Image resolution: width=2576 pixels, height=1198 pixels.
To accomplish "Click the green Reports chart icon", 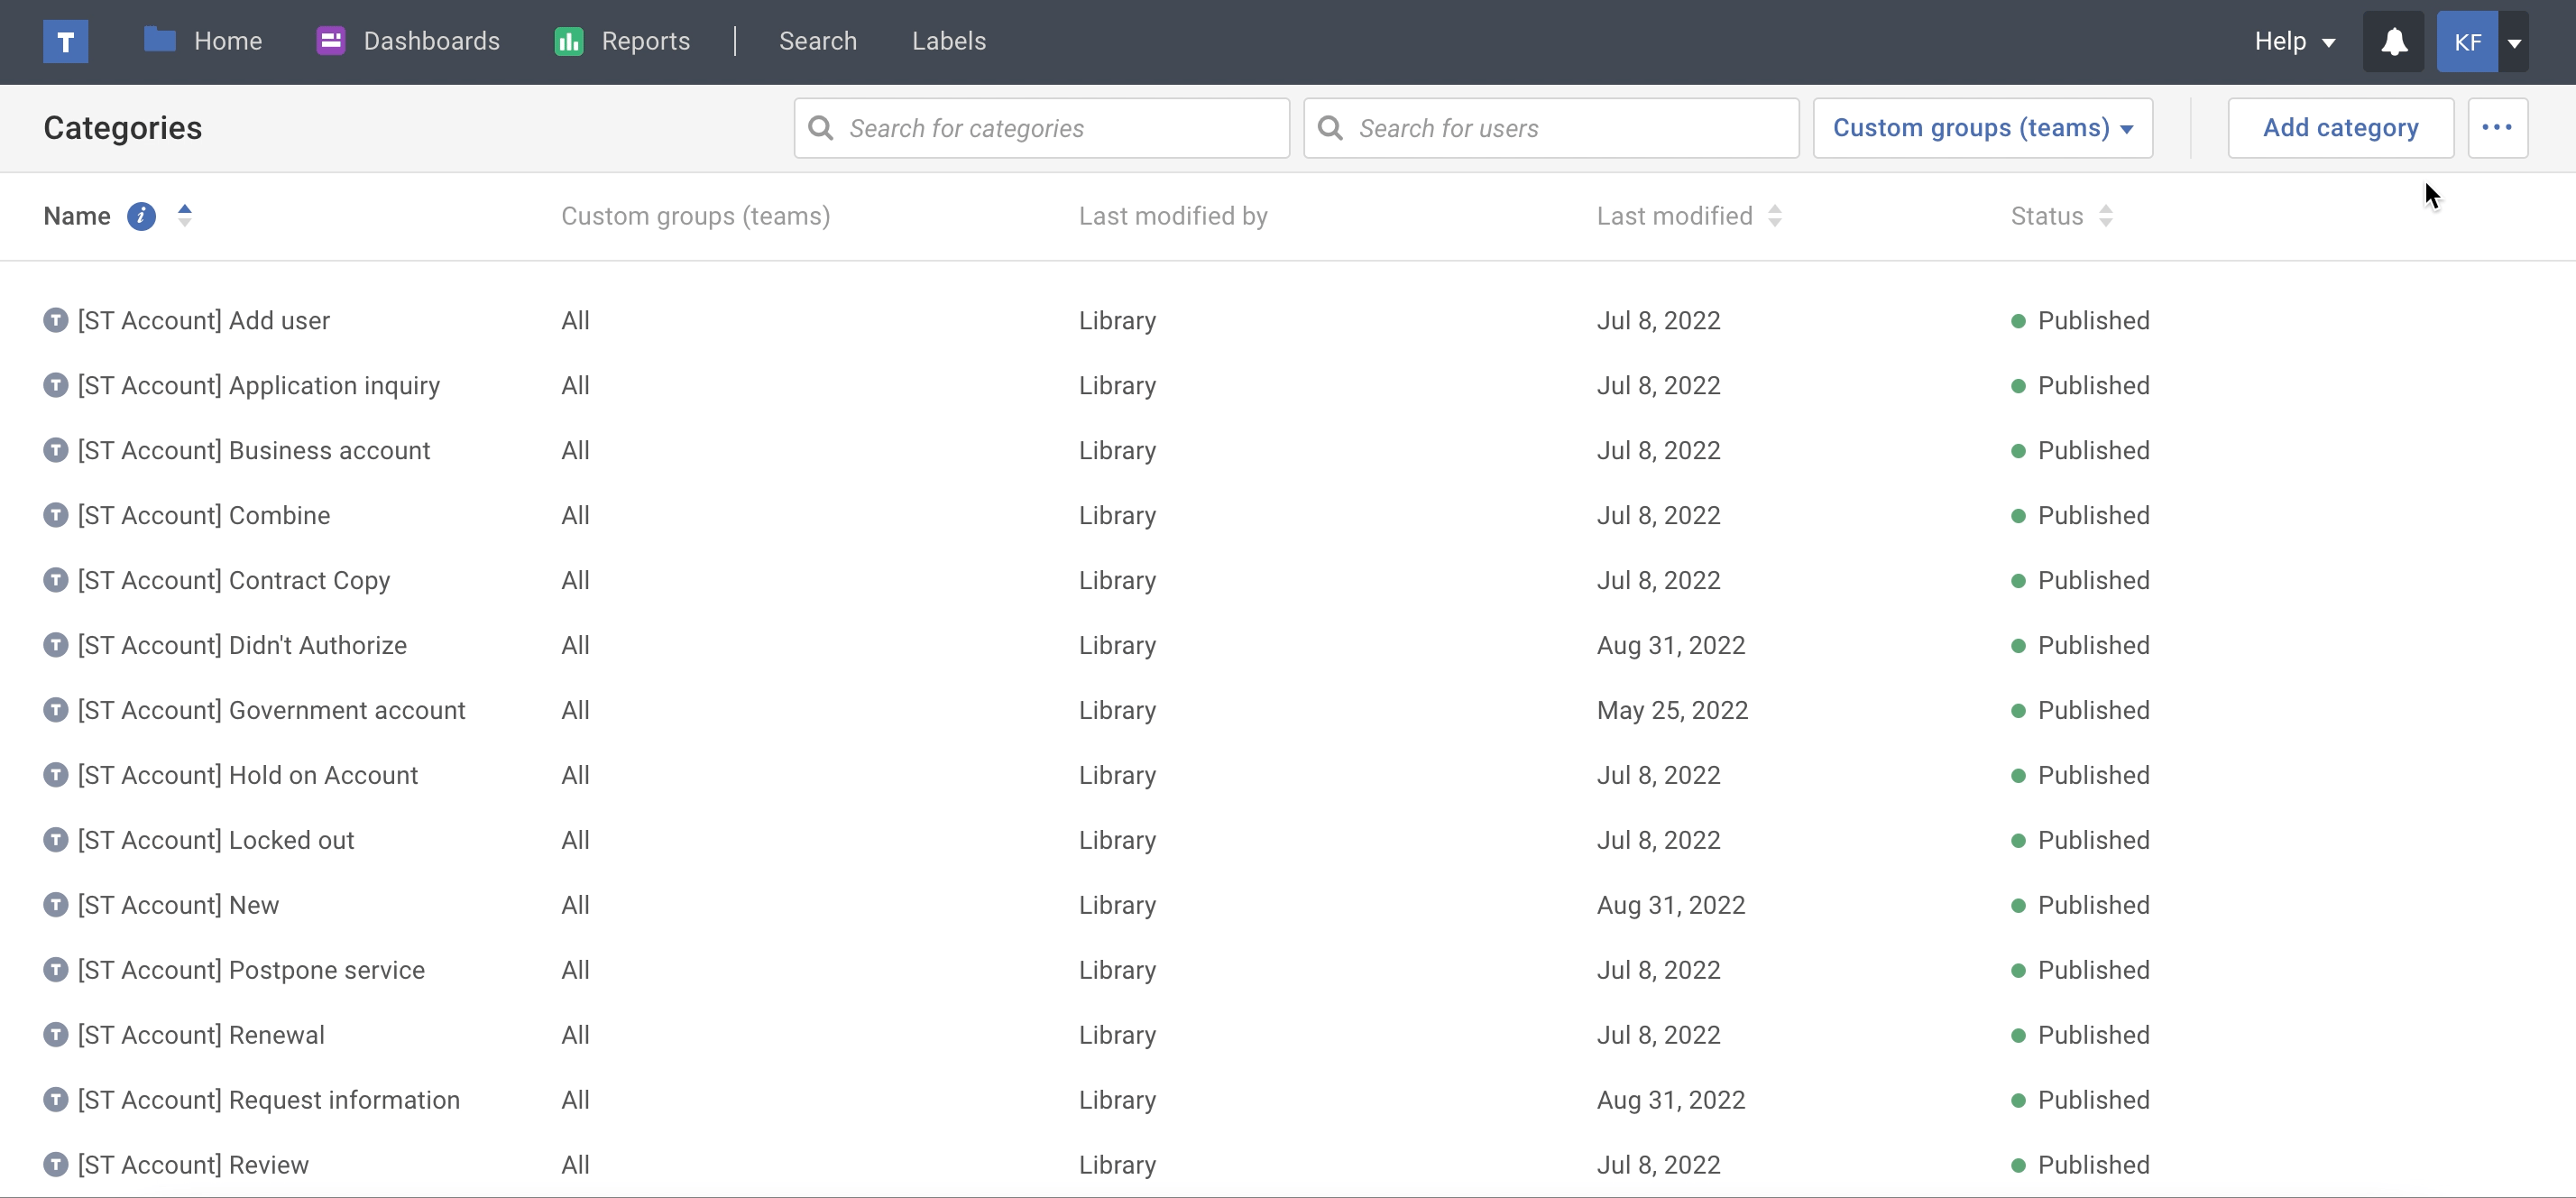I will click(x=568, y=41).
